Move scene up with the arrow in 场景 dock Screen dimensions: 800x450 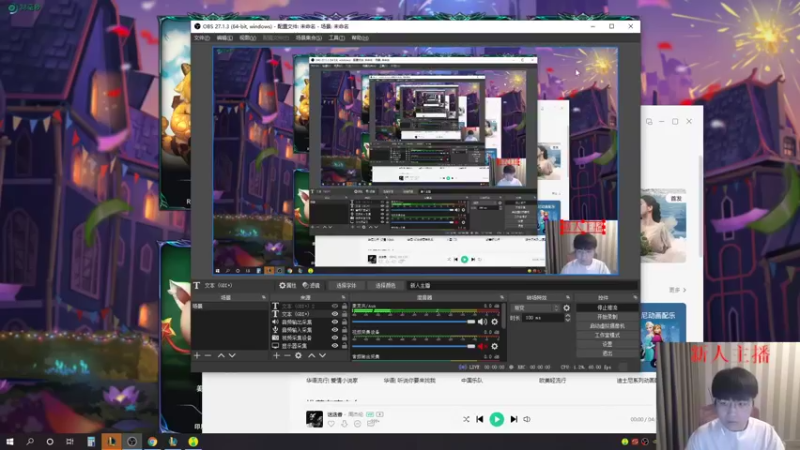pyautogui.click(x=221, y=355)
